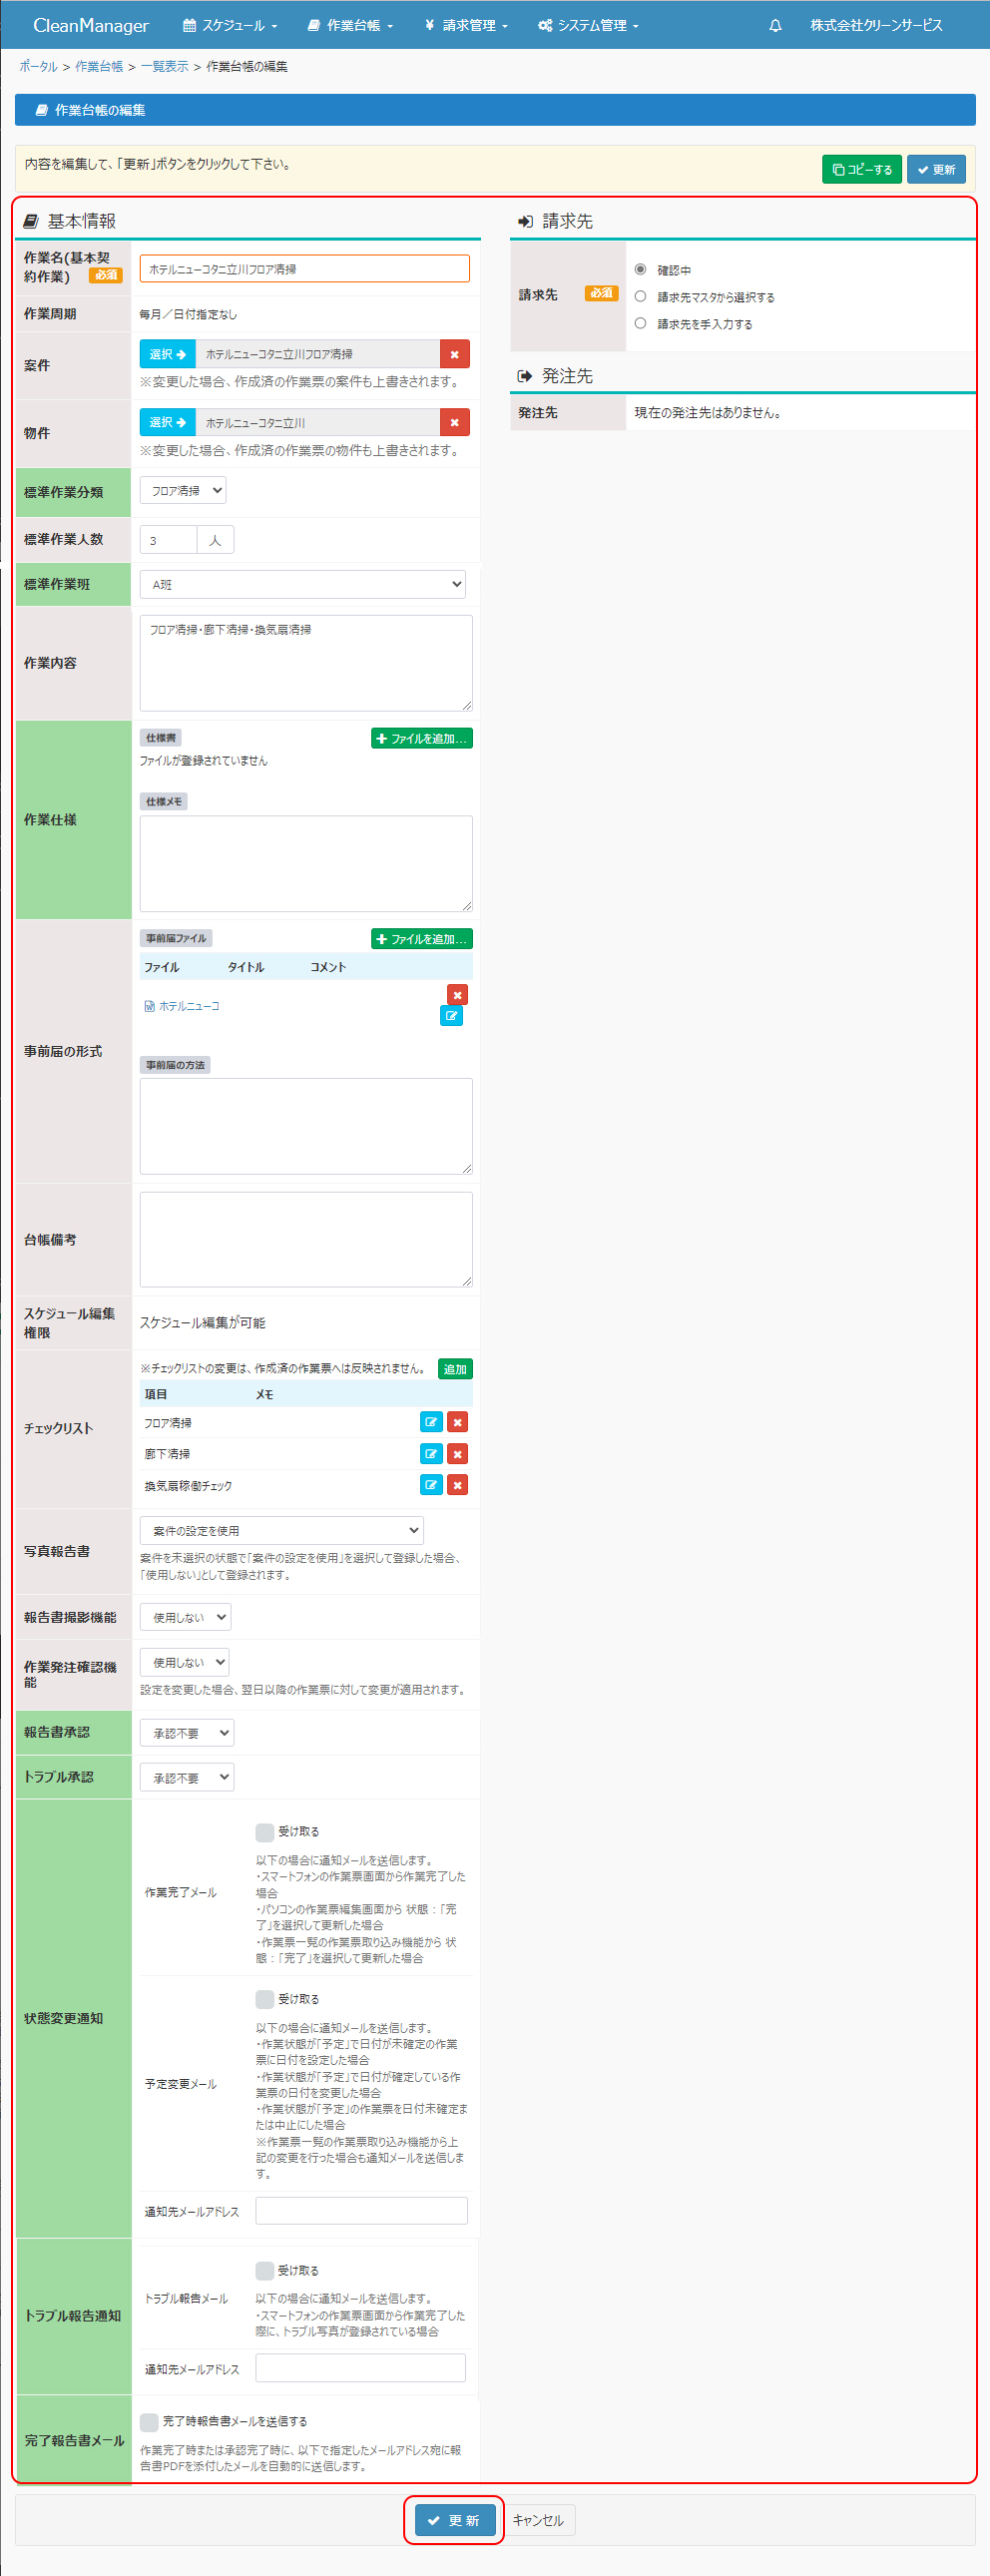
Task: Focus 状態変更通知 通知先メールアドレス field
Action: [x=361, y=2211]
